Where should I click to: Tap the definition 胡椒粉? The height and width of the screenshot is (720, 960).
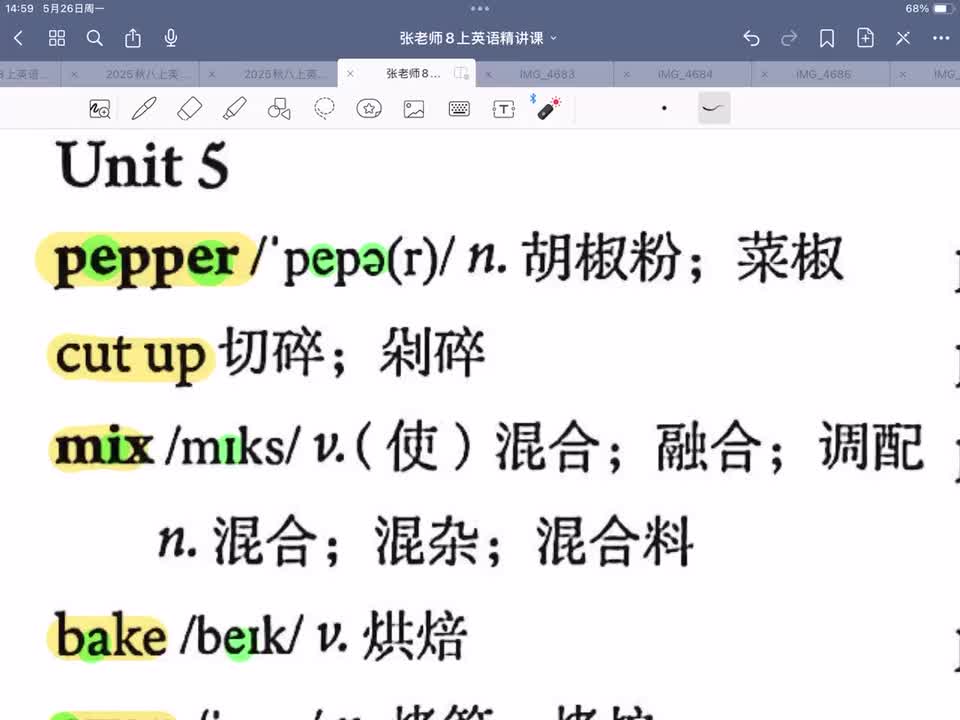click(602, 258)
